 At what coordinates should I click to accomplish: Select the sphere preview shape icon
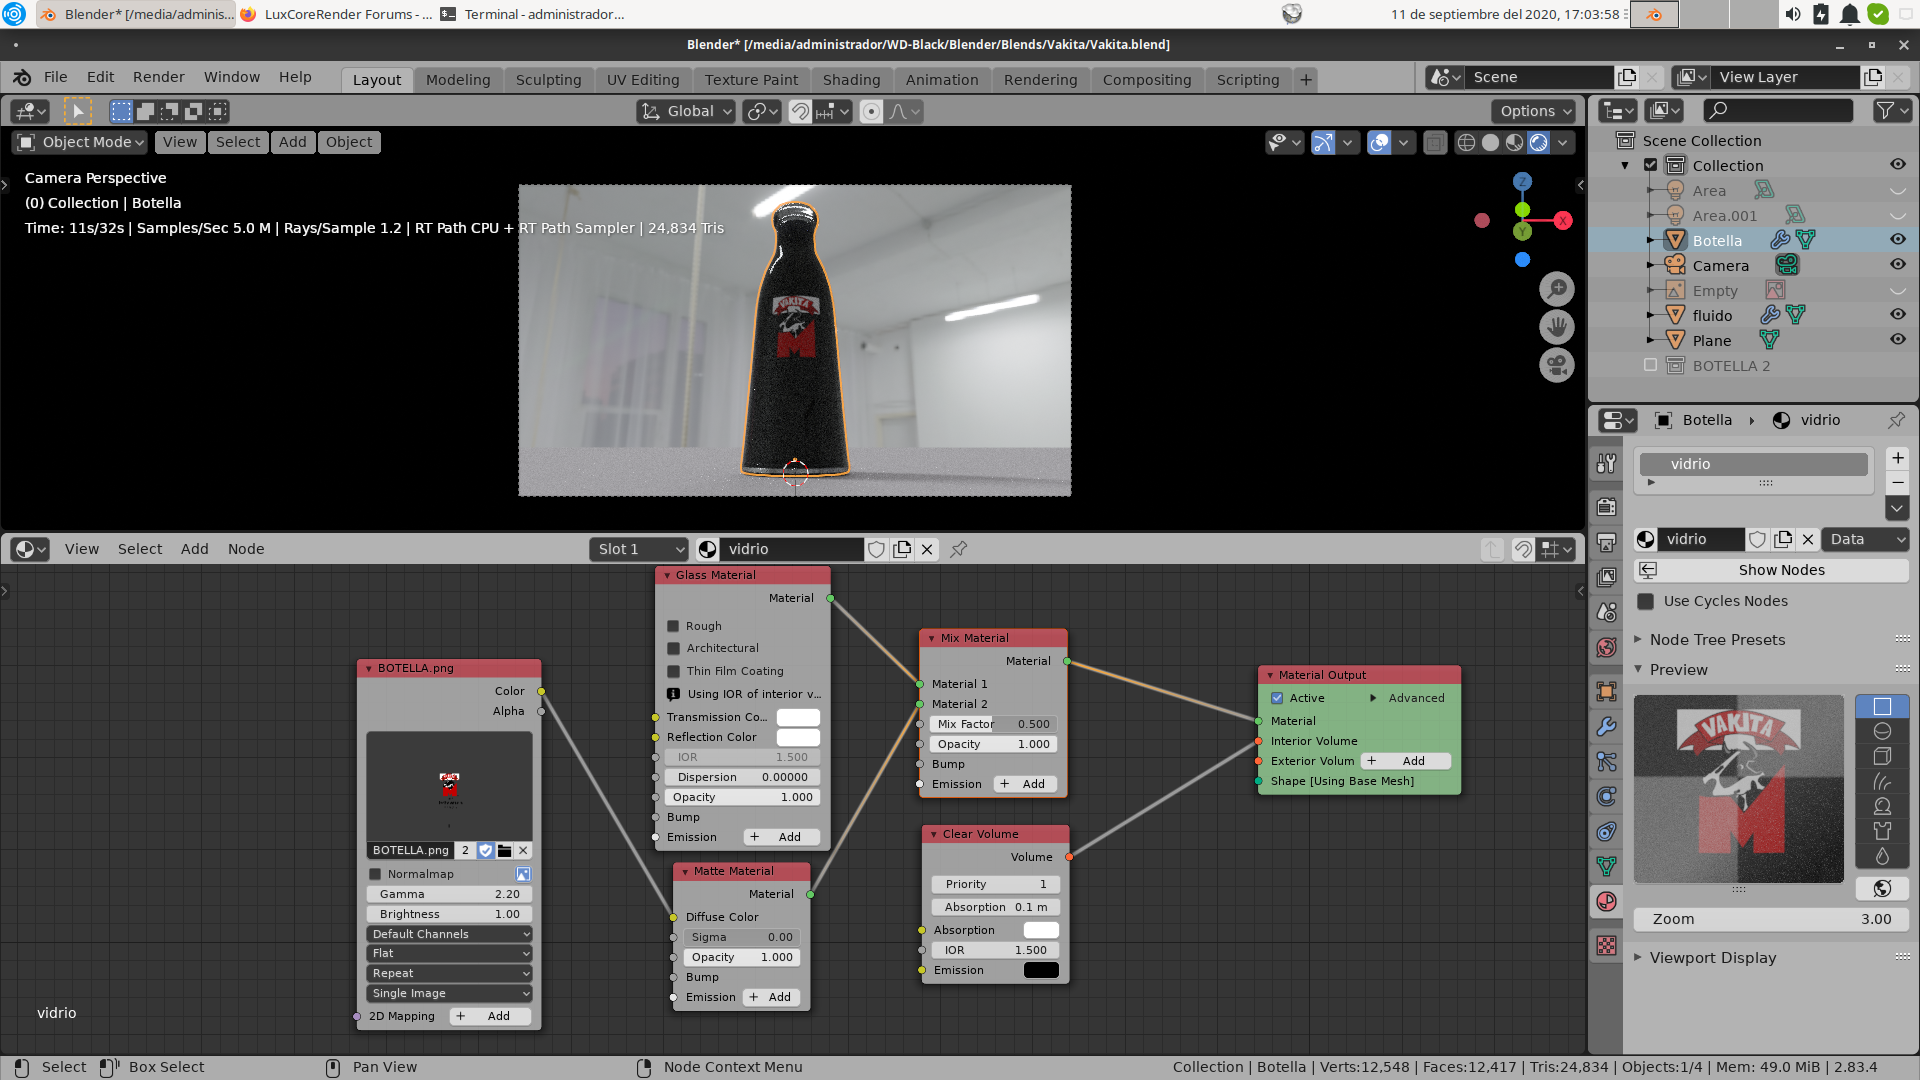point(1882,731)
